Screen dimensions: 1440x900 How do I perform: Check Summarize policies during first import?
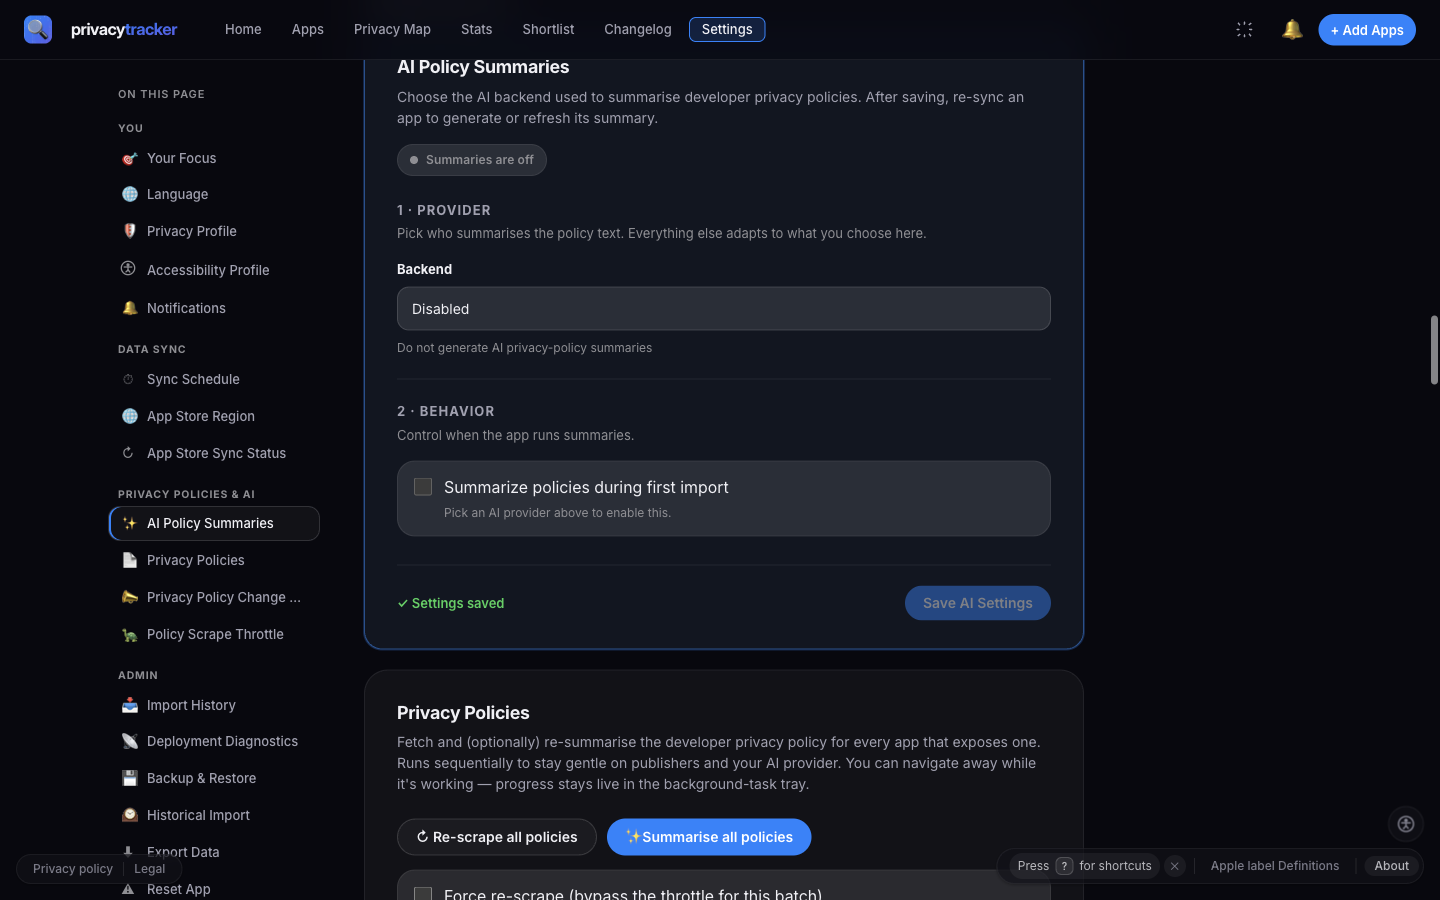click(x=423, y=487)
